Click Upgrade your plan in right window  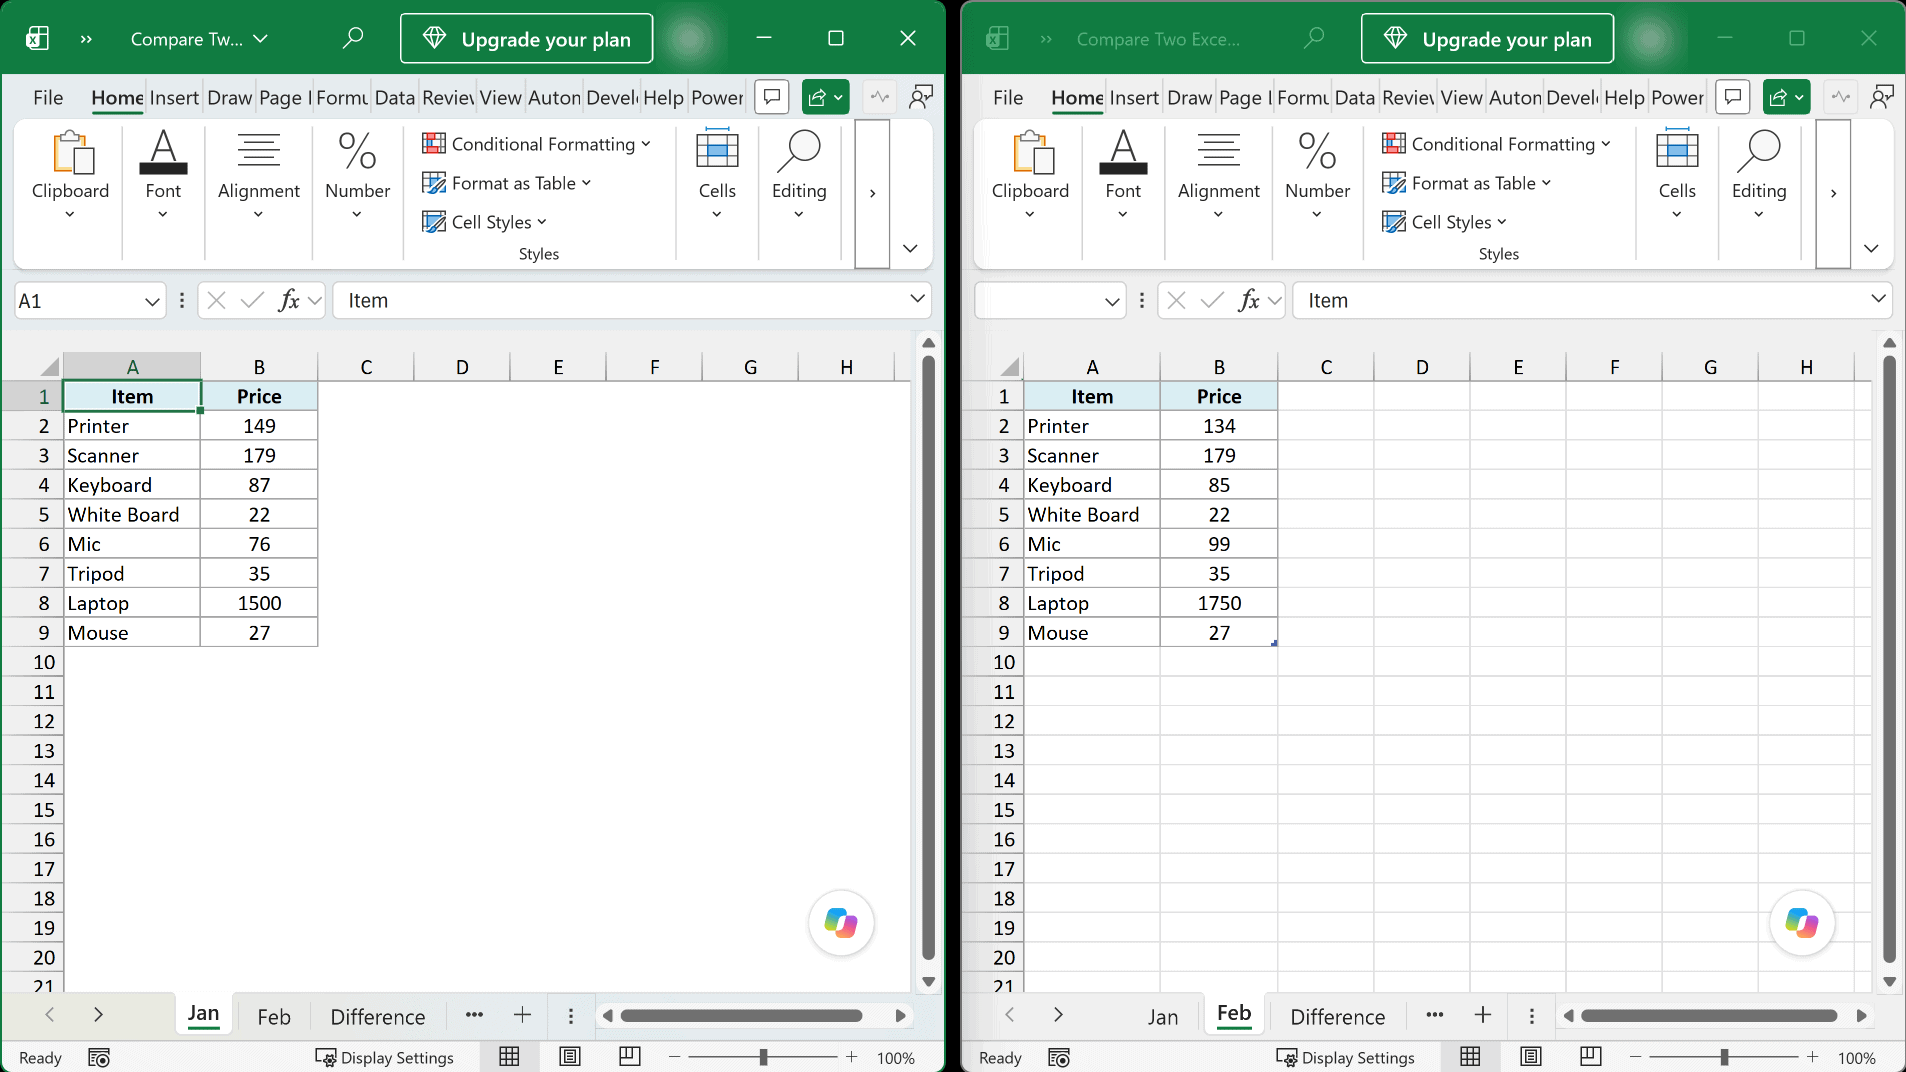1487,39
